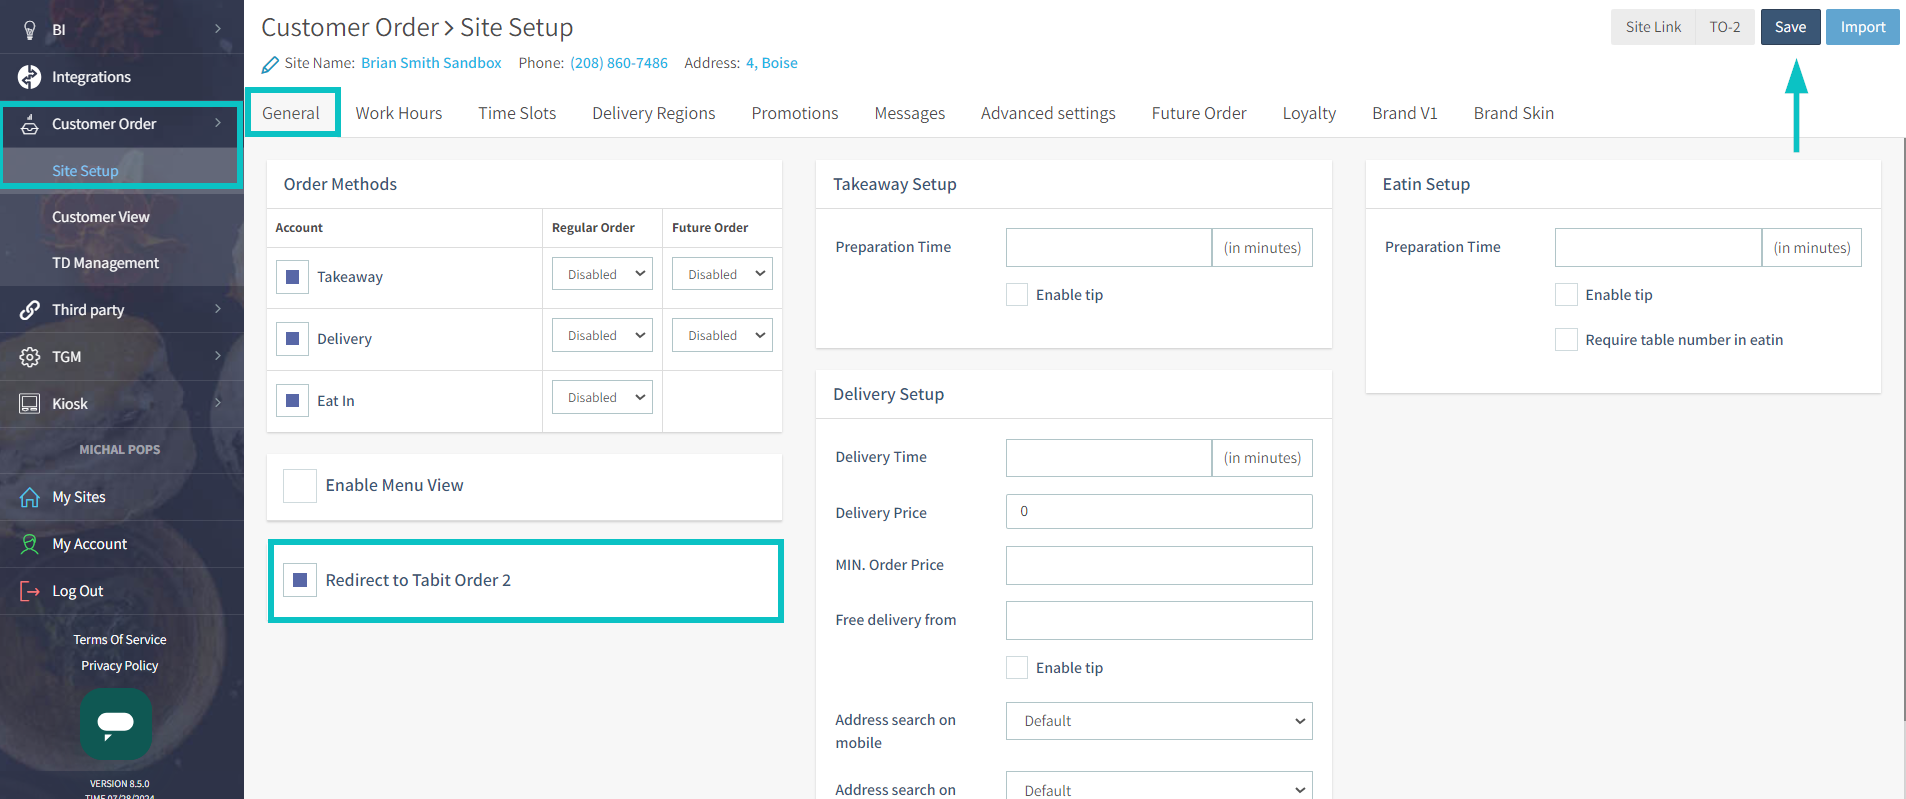Screen dimensions: 1906x799
Task: Check Enable tip in Delivery Setup
Action: point(1017,668)
